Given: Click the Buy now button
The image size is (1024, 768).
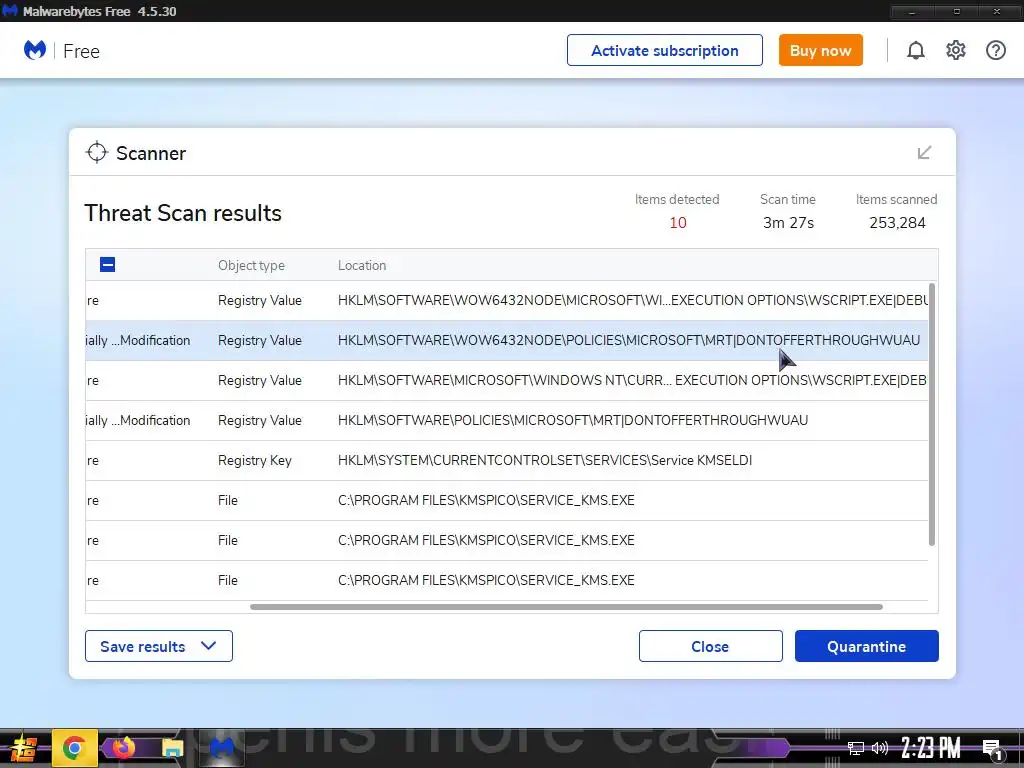Looking at the screenshot, I should coord(820,50).
